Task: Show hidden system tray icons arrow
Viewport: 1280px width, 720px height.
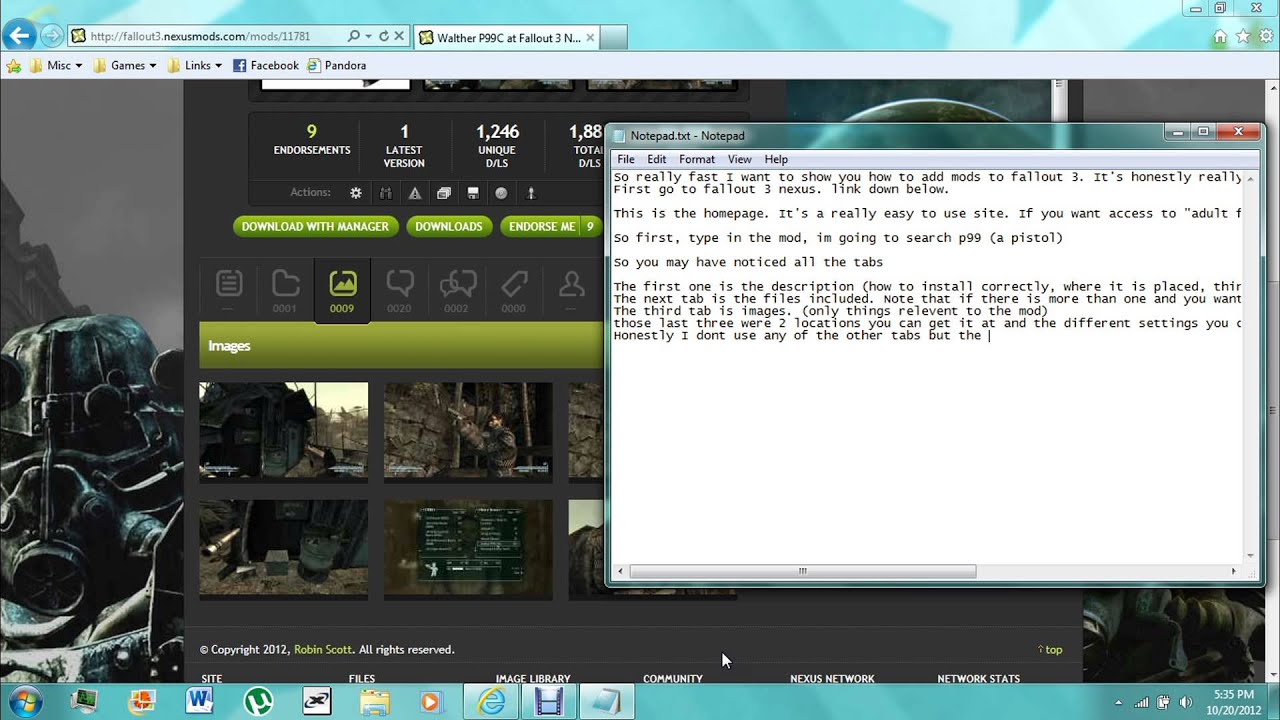Action: pos(1118,702)
